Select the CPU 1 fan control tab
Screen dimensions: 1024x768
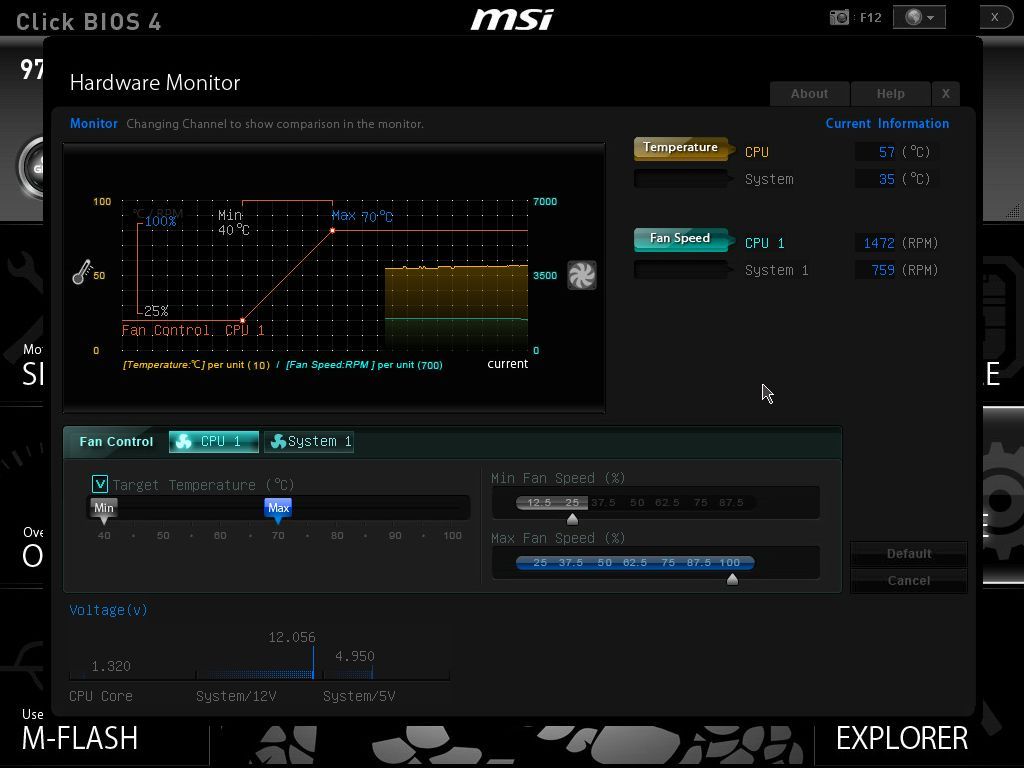point(214,441)
